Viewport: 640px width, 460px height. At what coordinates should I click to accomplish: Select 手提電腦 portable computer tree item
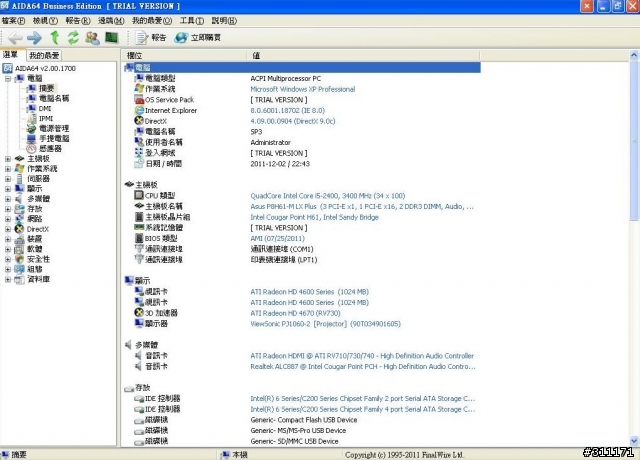(x=54, y=139)
